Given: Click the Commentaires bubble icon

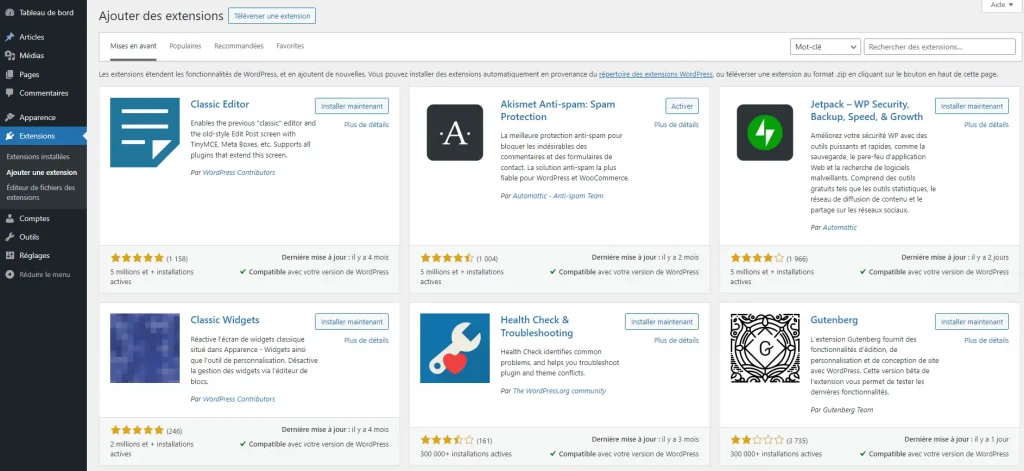Looking at the screenshot, I should tap(10, 93).
